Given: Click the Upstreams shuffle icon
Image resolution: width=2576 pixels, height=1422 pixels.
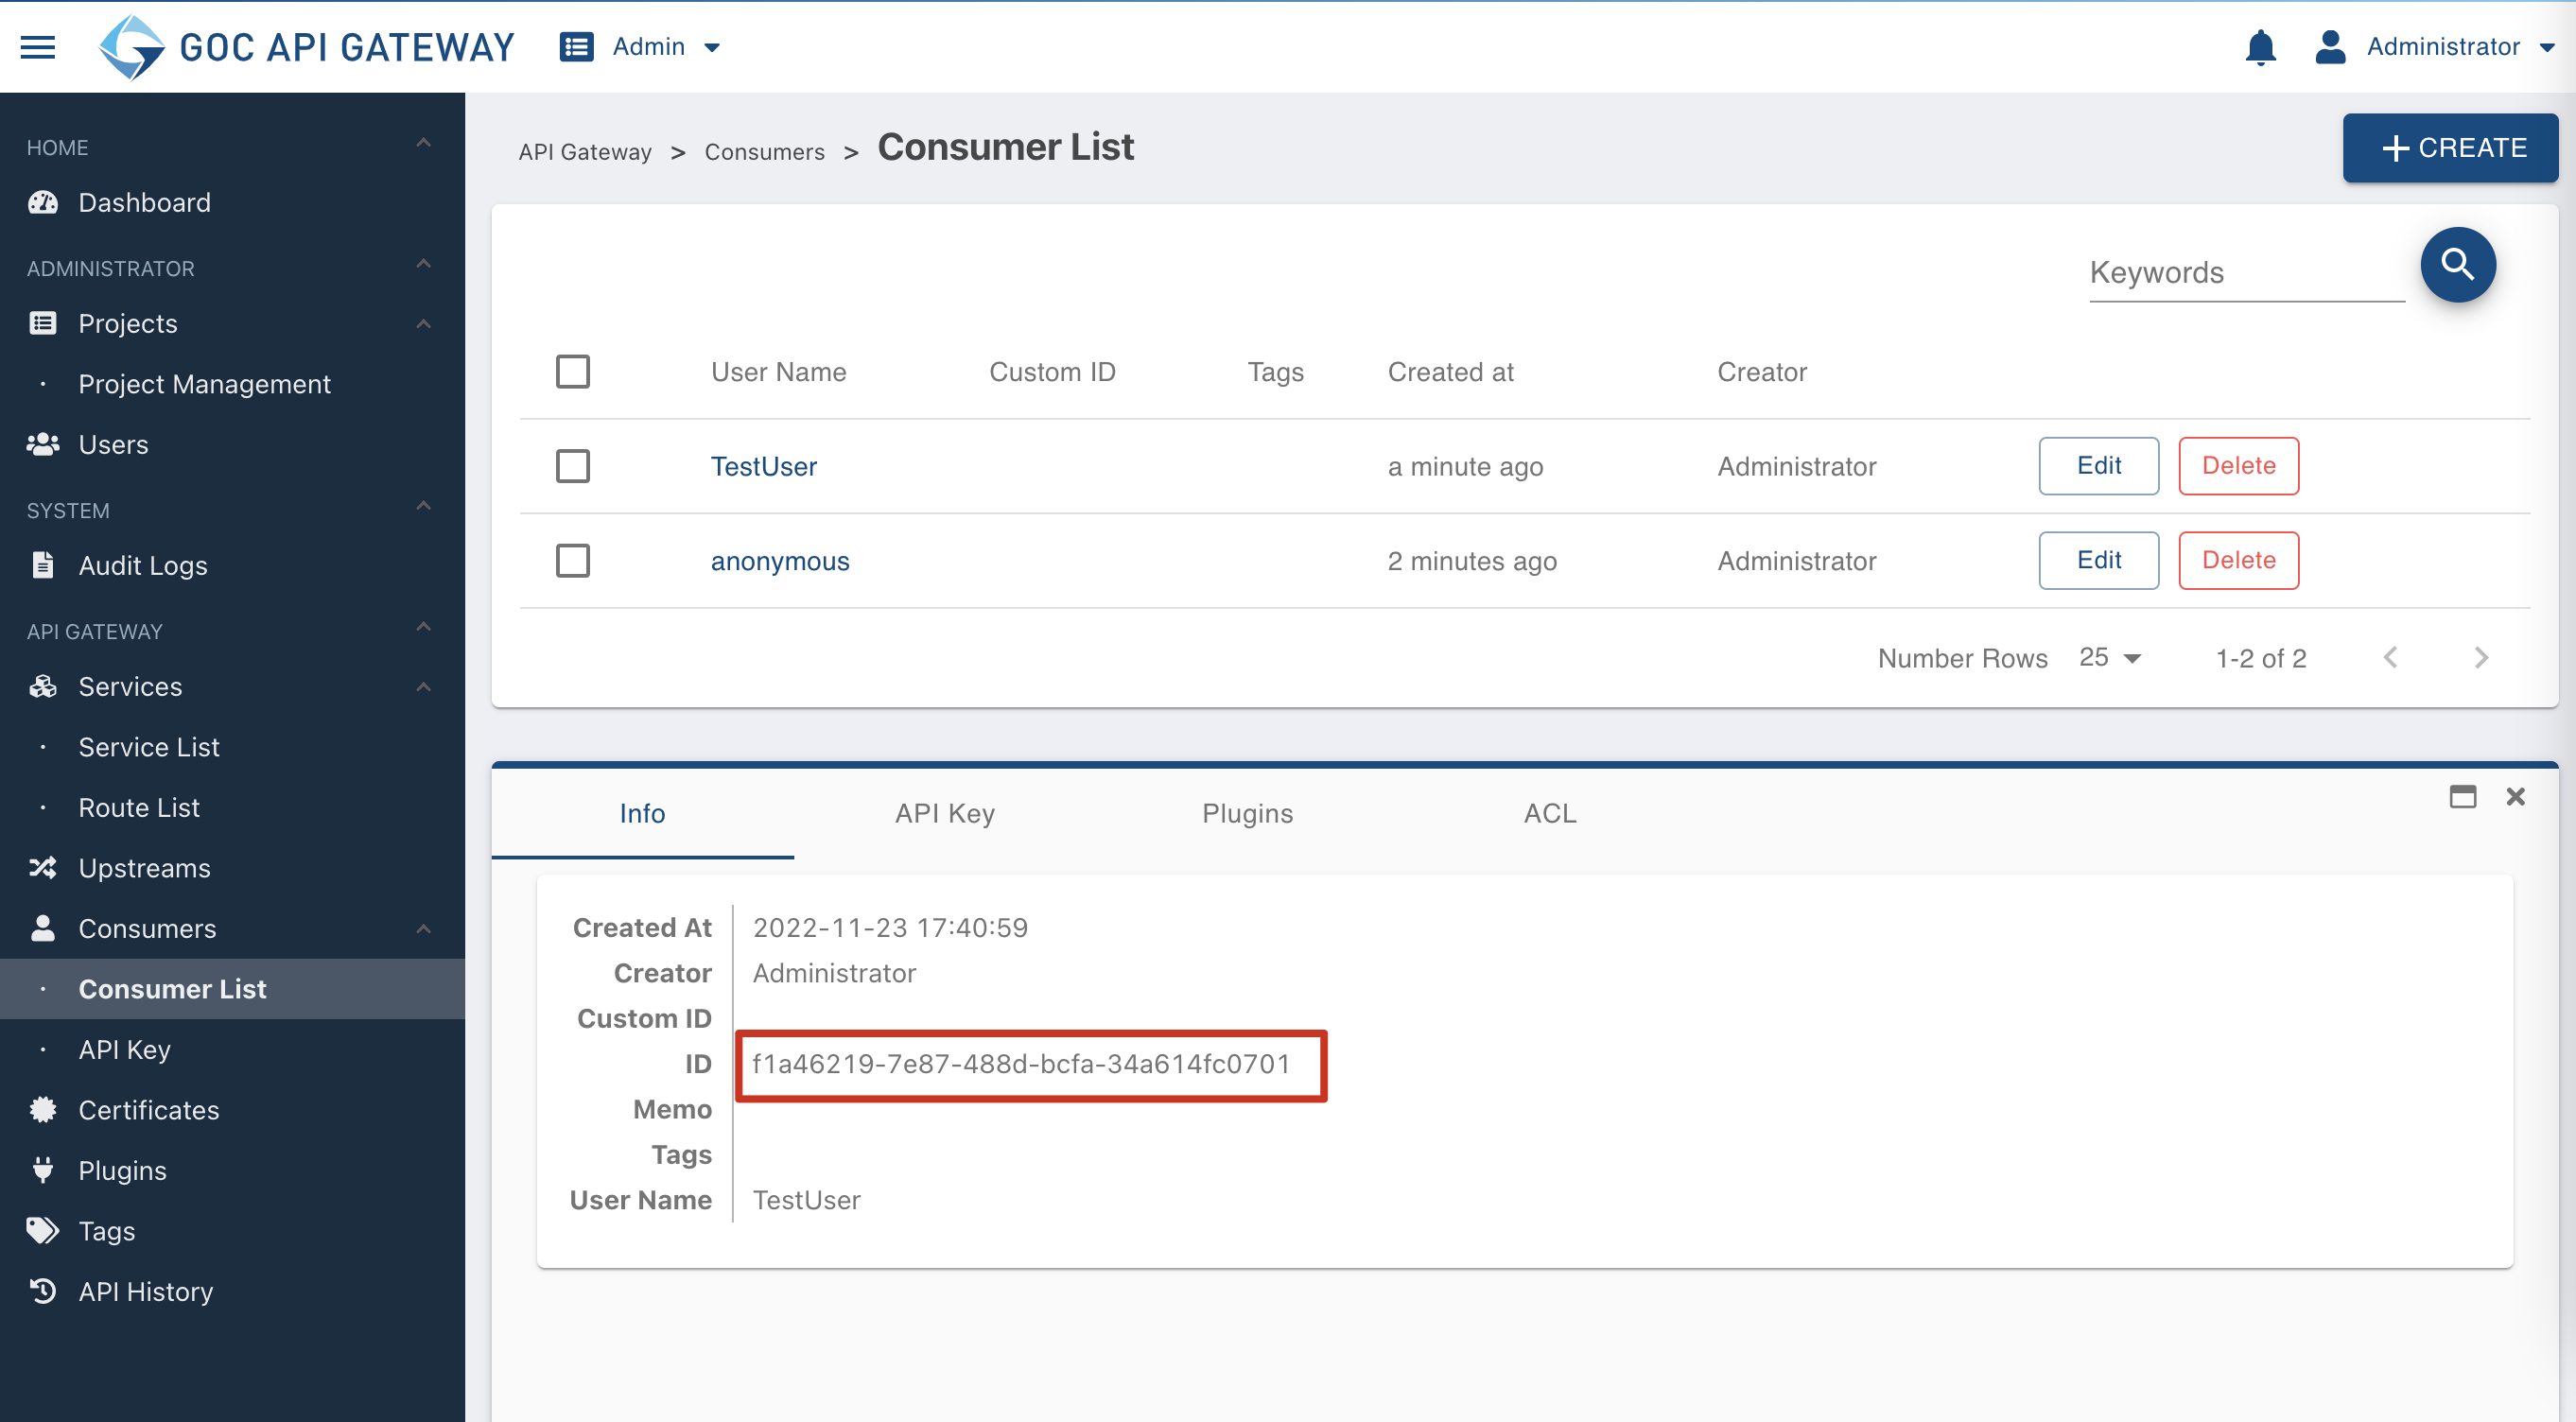Looking at the screenshot, I should coord(43,867).
